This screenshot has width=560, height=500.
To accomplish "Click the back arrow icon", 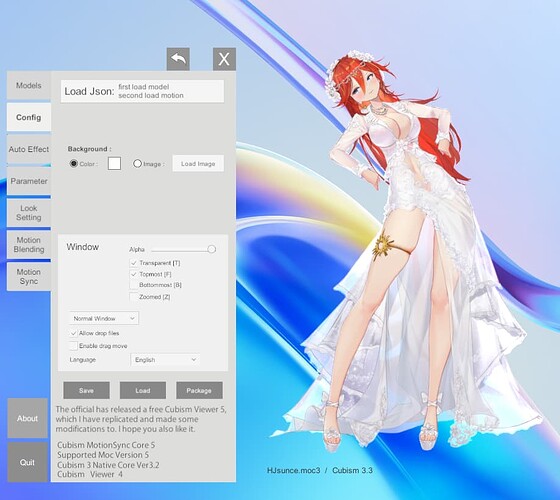I will point(178,59).
